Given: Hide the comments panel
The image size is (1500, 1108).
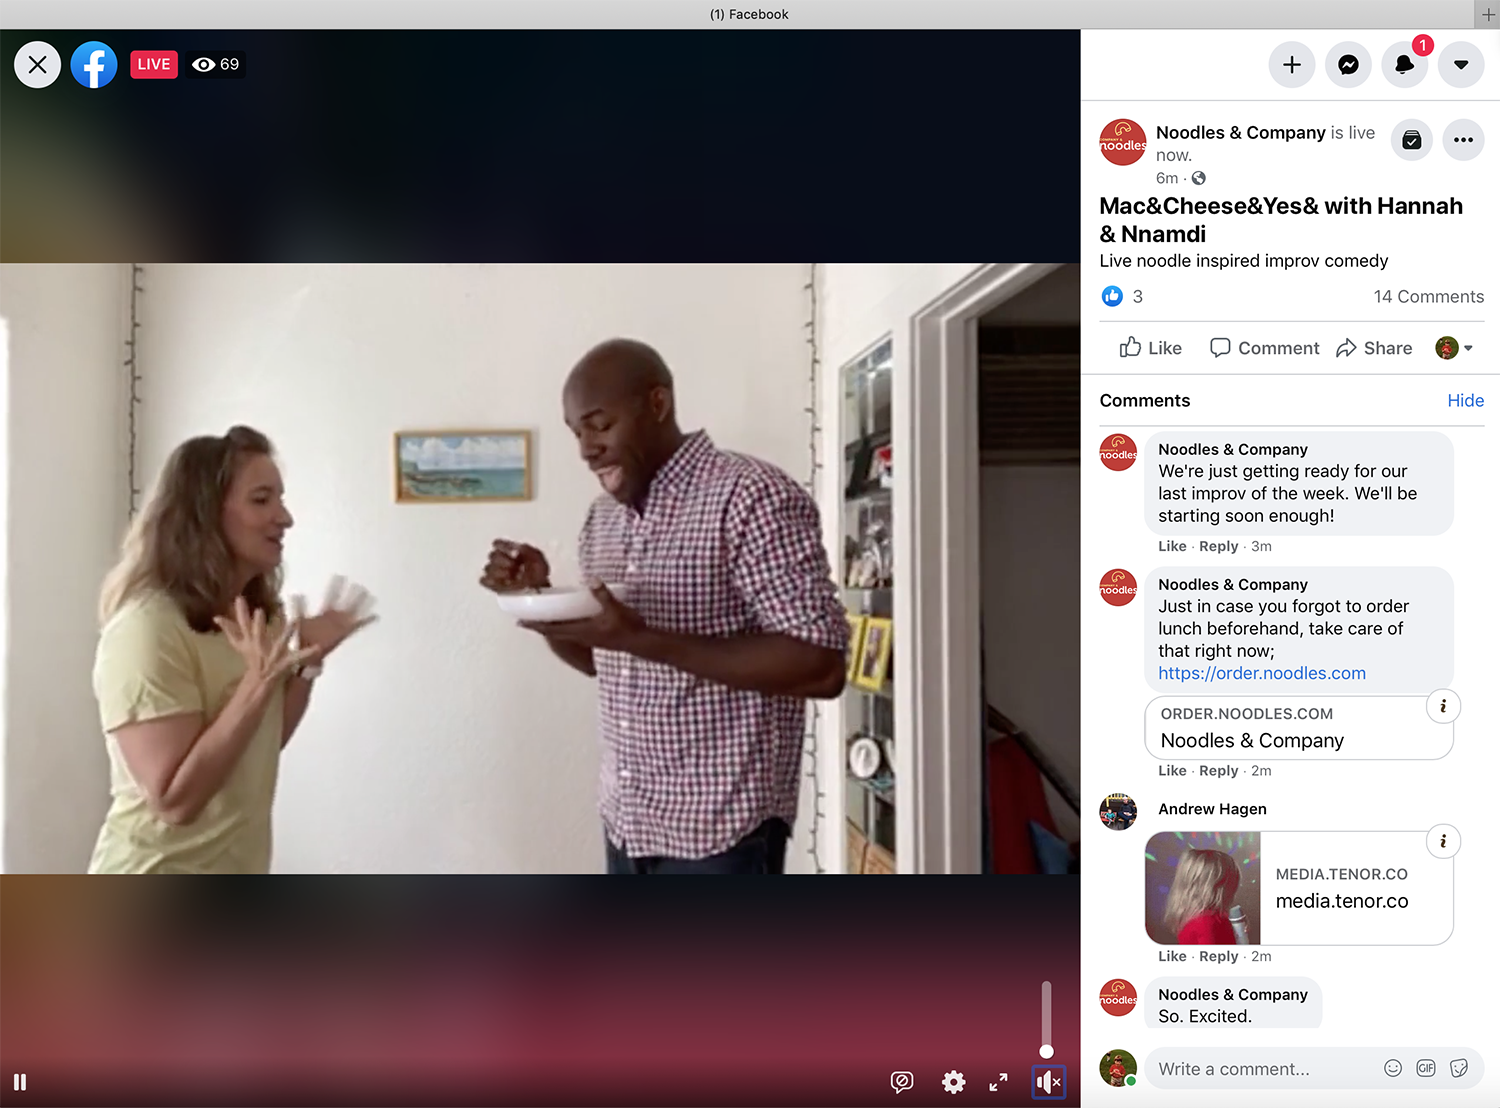Looking at the screenshot, I should [1465, 400].
